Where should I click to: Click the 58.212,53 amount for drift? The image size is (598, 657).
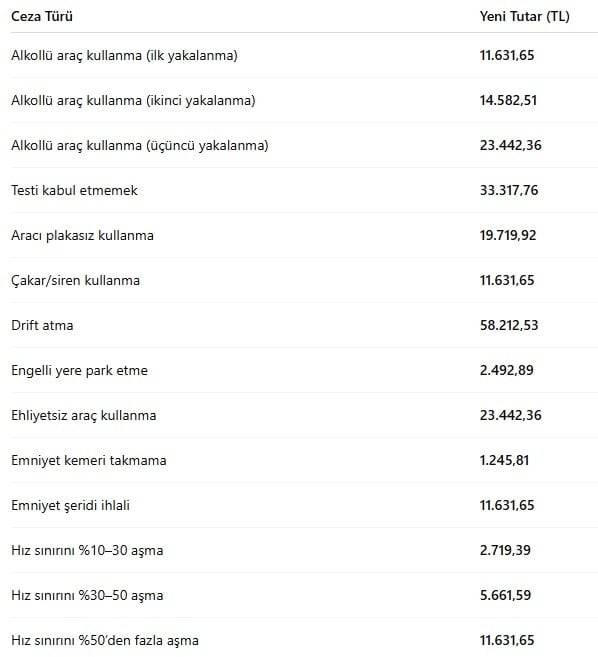click(x=509, y=326)
